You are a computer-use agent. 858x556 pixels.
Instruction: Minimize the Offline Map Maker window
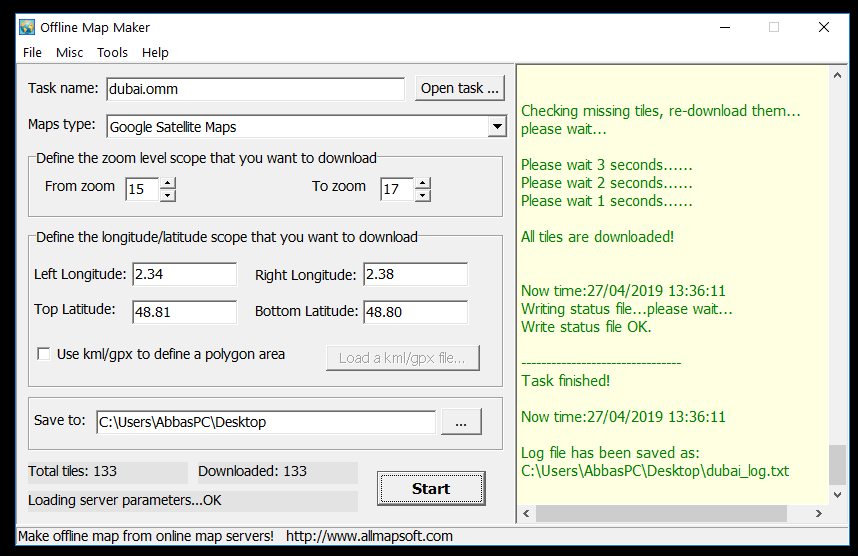(x=725, y=27)
